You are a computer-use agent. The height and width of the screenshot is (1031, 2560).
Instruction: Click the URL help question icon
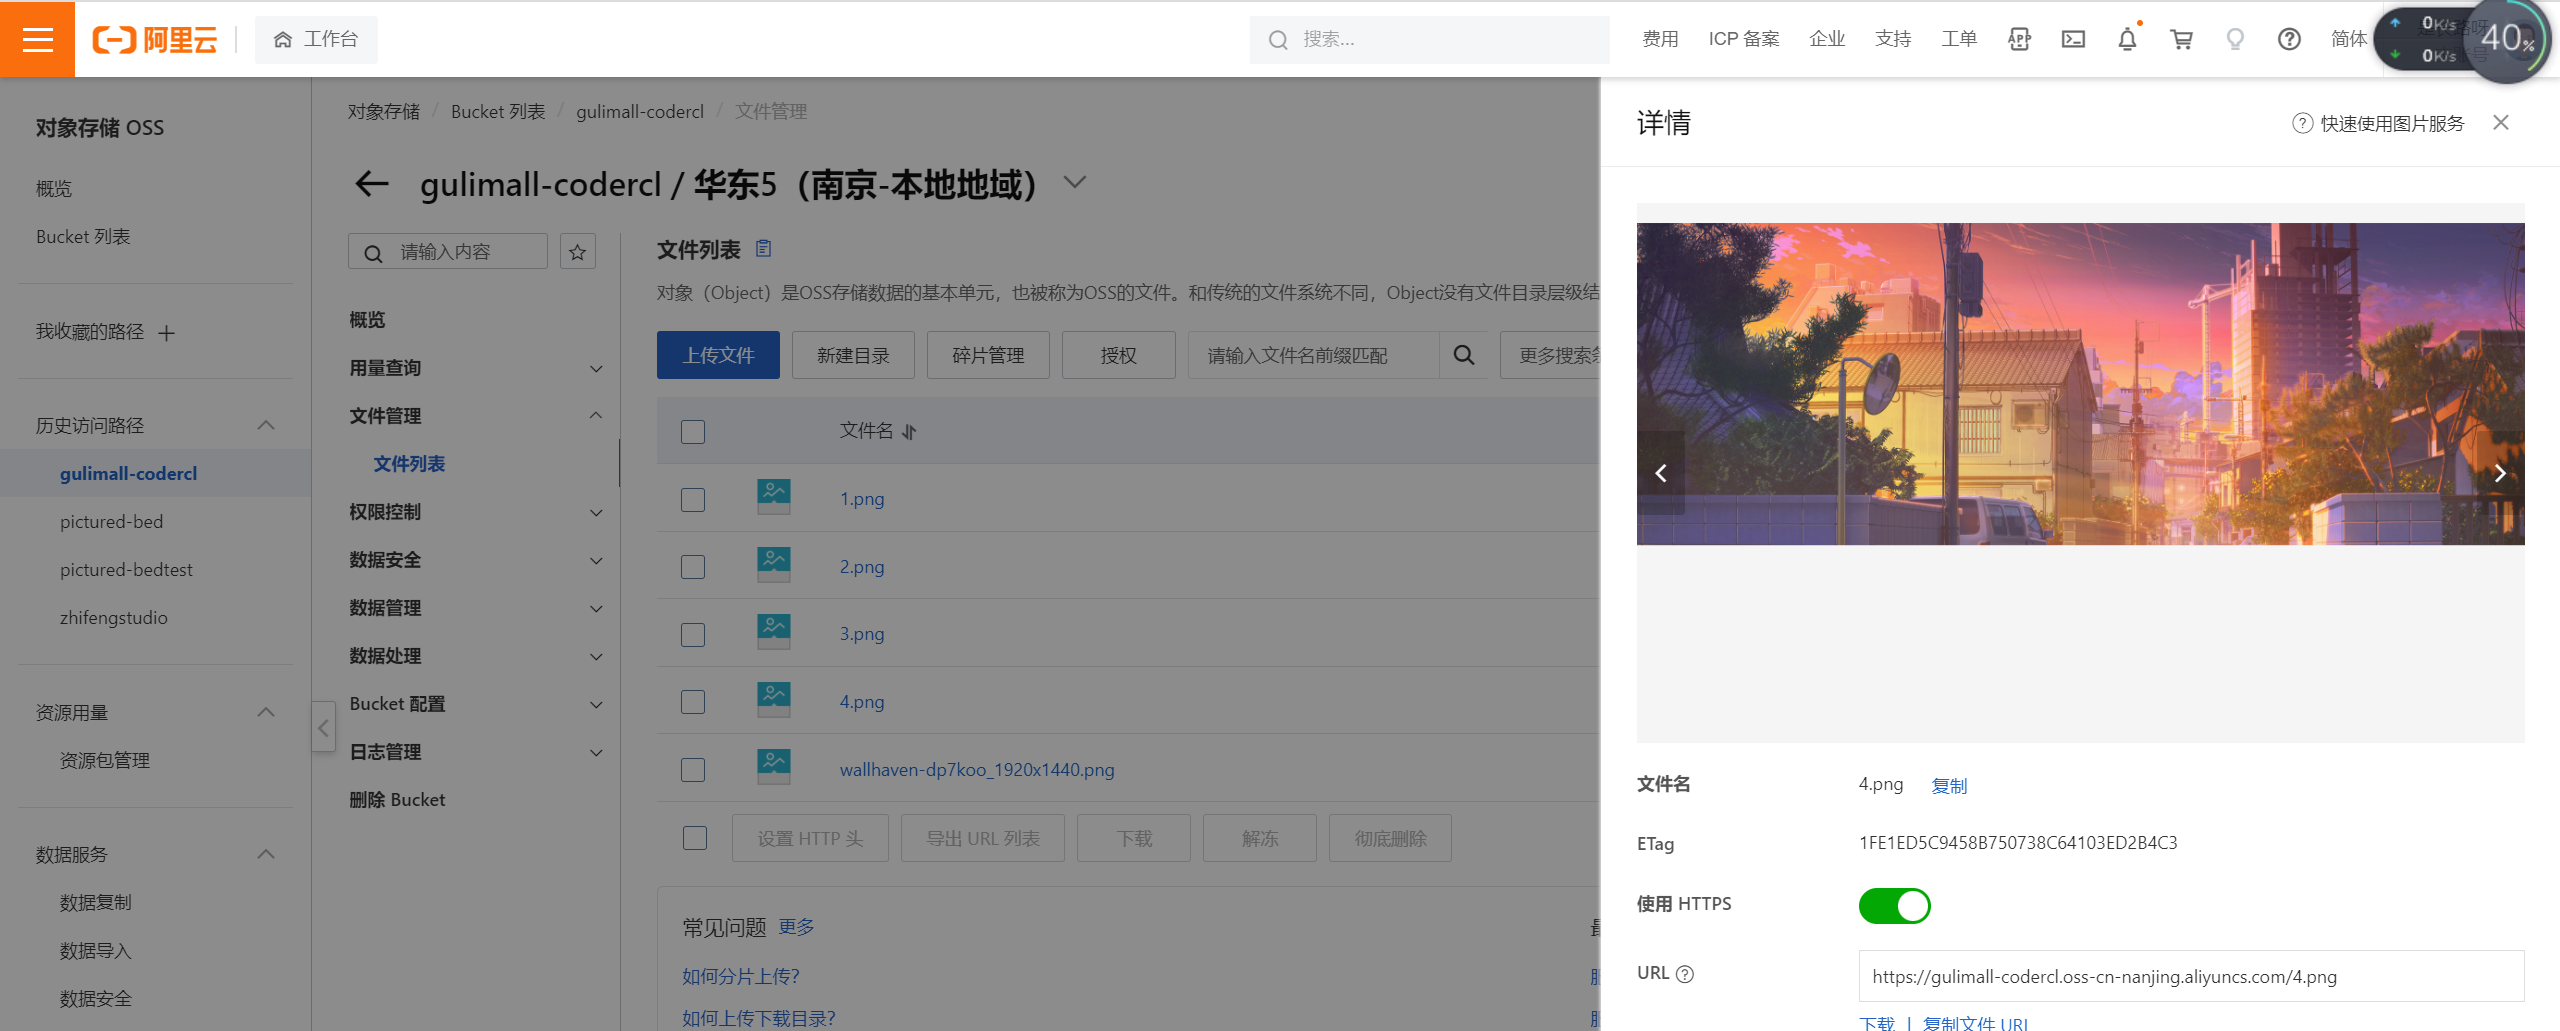point(1685,974)
